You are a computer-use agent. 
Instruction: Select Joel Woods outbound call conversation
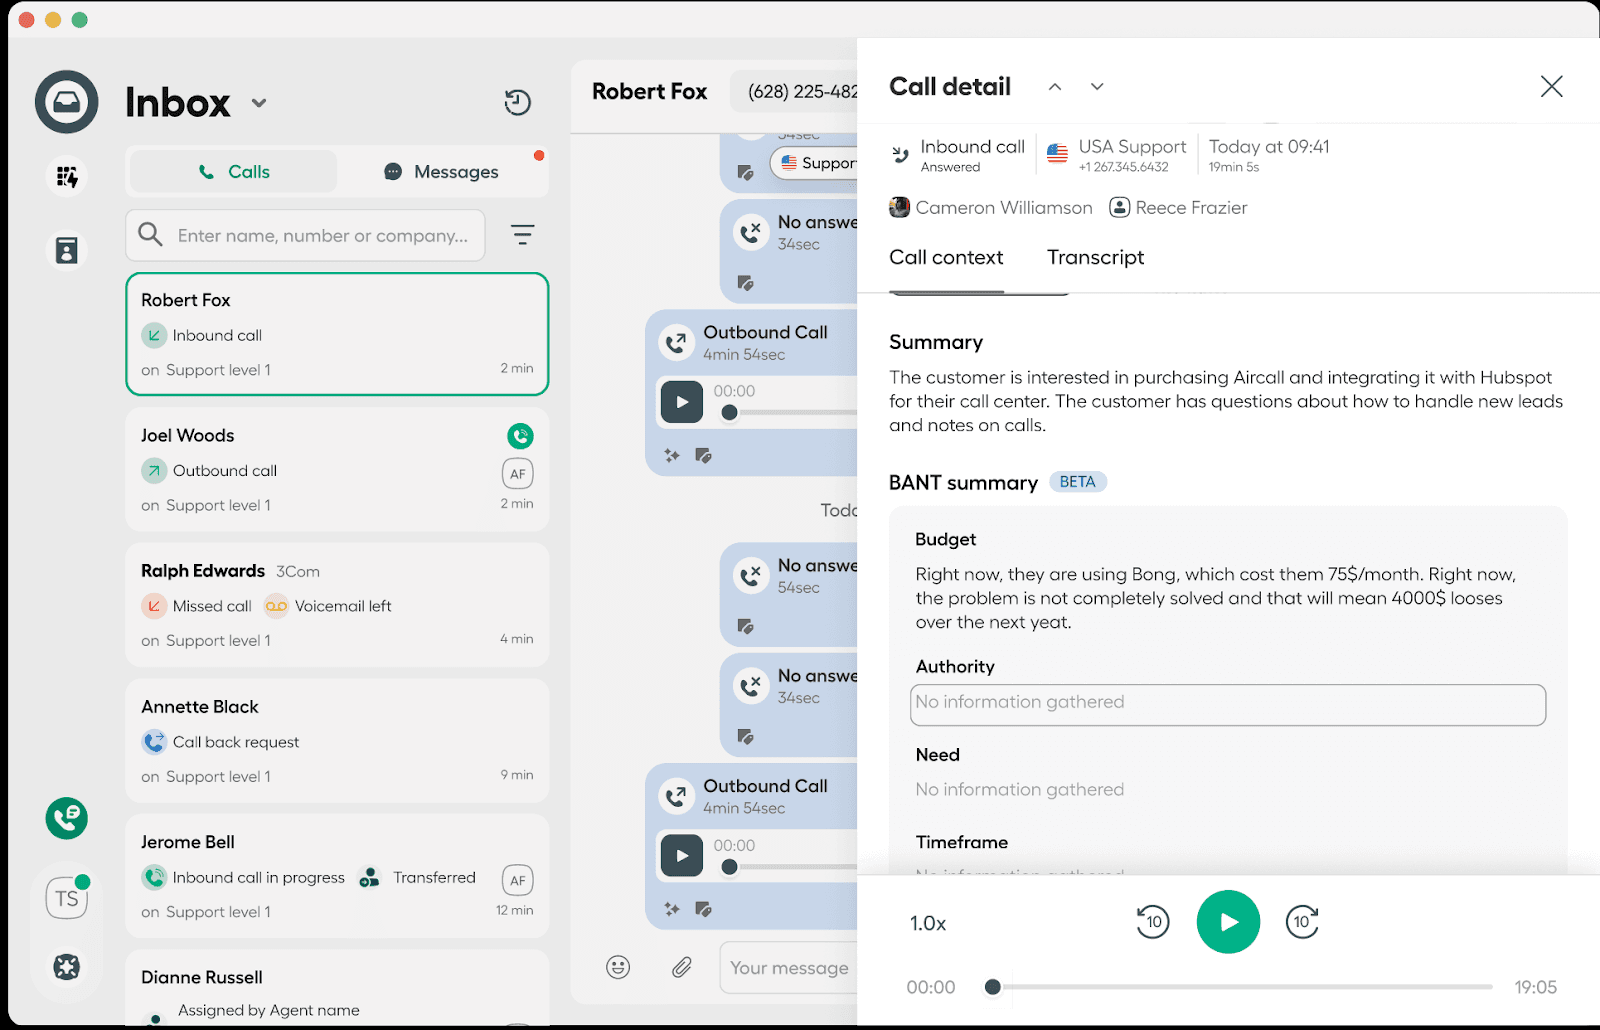337,470
